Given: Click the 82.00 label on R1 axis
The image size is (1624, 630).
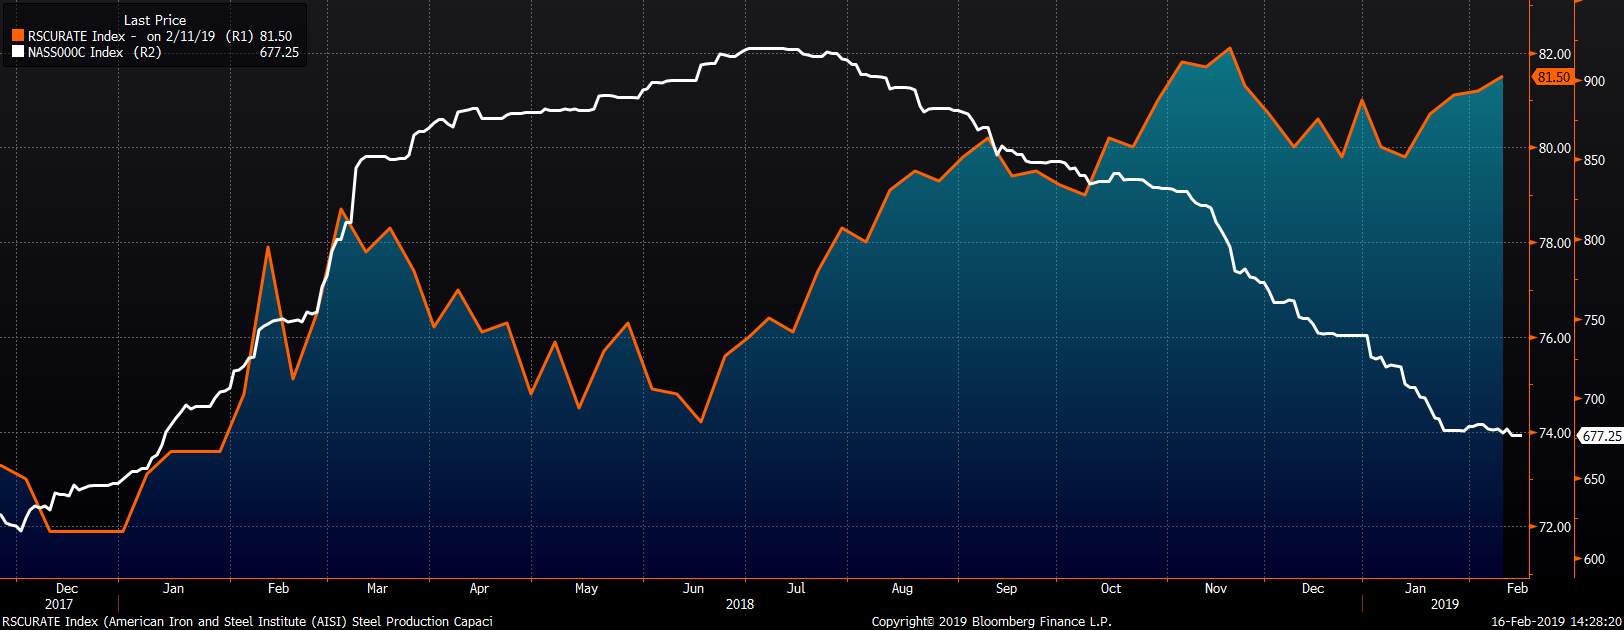Looking at the screenshot, I should click(x=1554, y=54).
